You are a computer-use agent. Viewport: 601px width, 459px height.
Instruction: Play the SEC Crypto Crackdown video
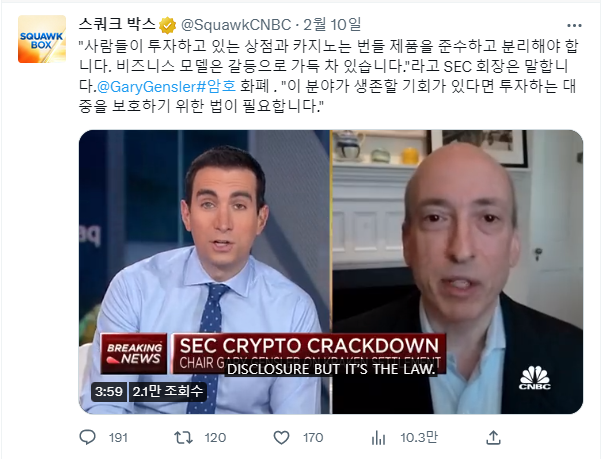coord(331,272)
